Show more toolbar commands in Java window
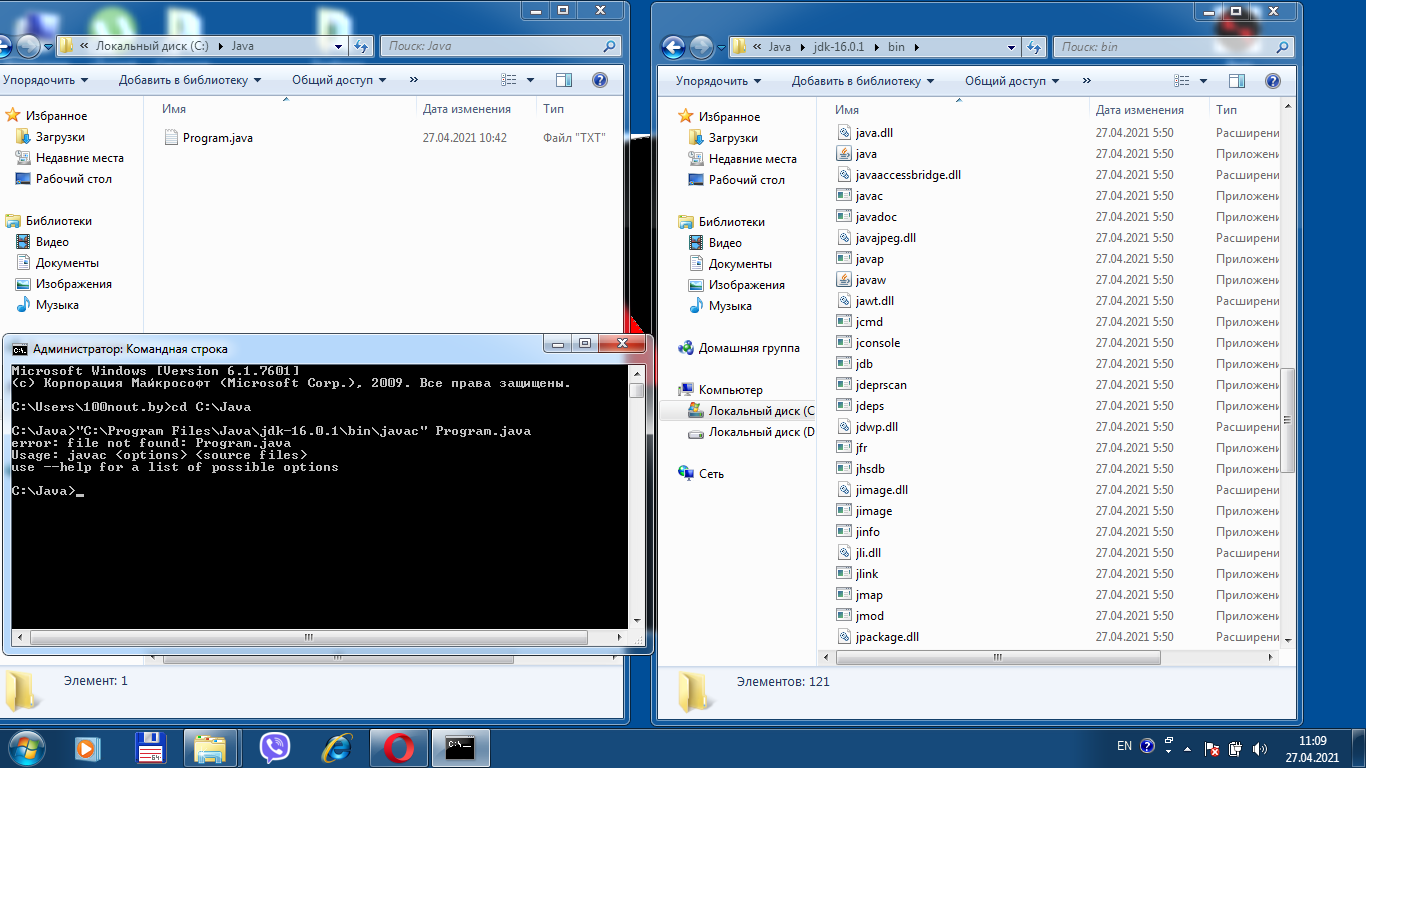 pos(414,80)
